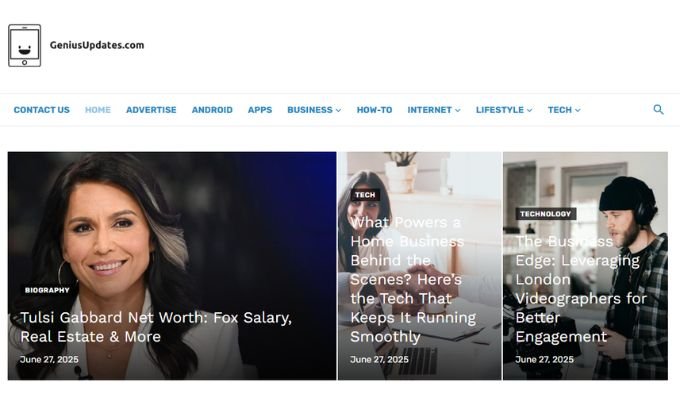Click the Tech category badge
Image resolution: width=680 pixels, height=409 pixels.
click(365, 195)
